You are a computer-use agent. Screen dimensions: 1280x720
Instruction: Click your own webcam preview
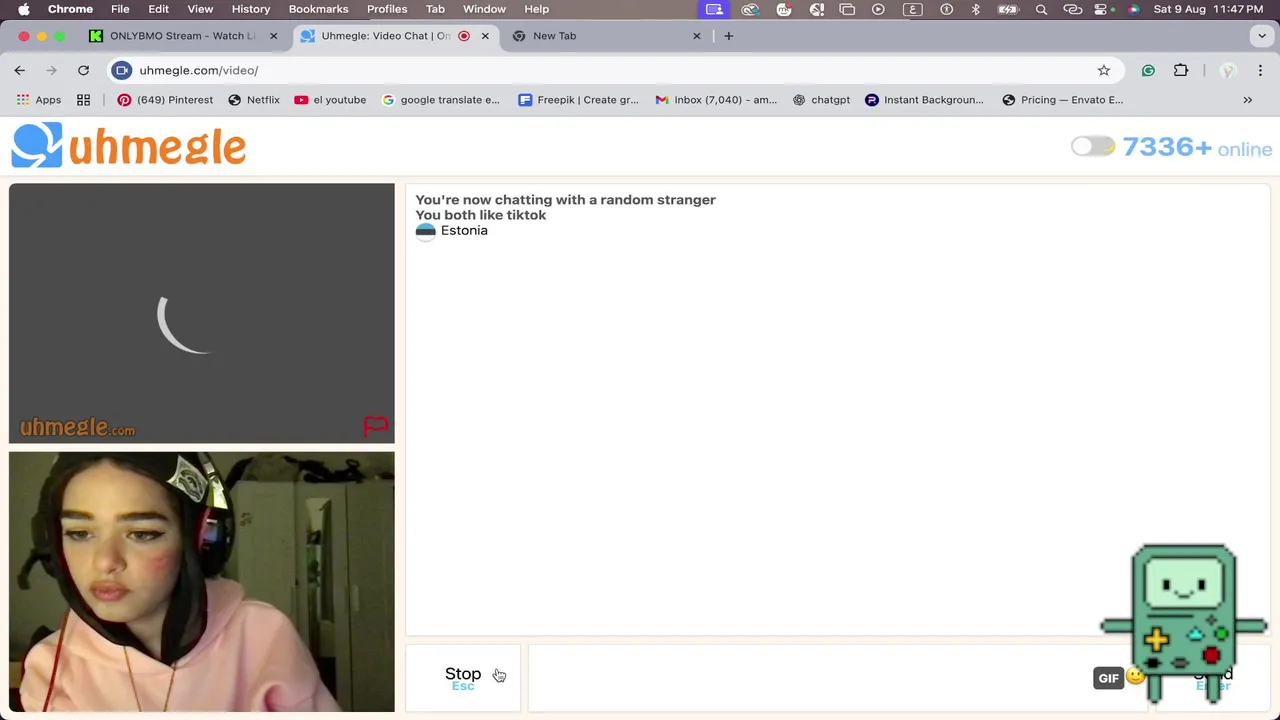[x=202, y=582]
